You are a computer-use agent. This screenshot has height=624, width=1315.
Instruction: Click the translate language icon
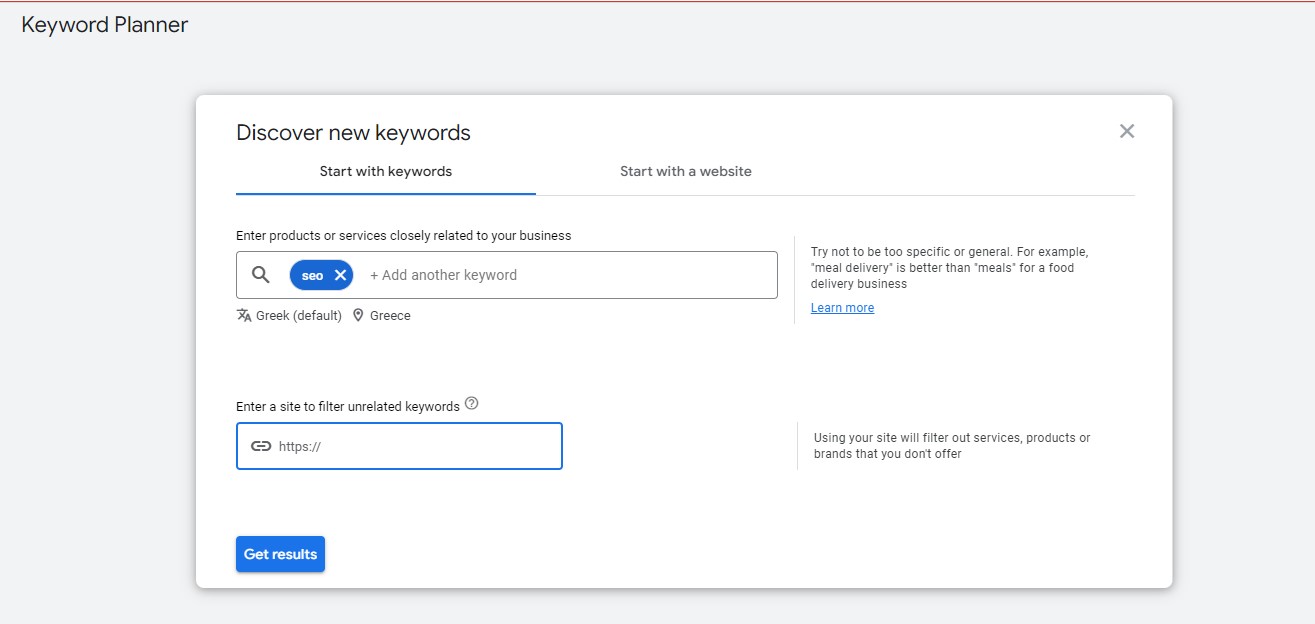pos(244,315)
